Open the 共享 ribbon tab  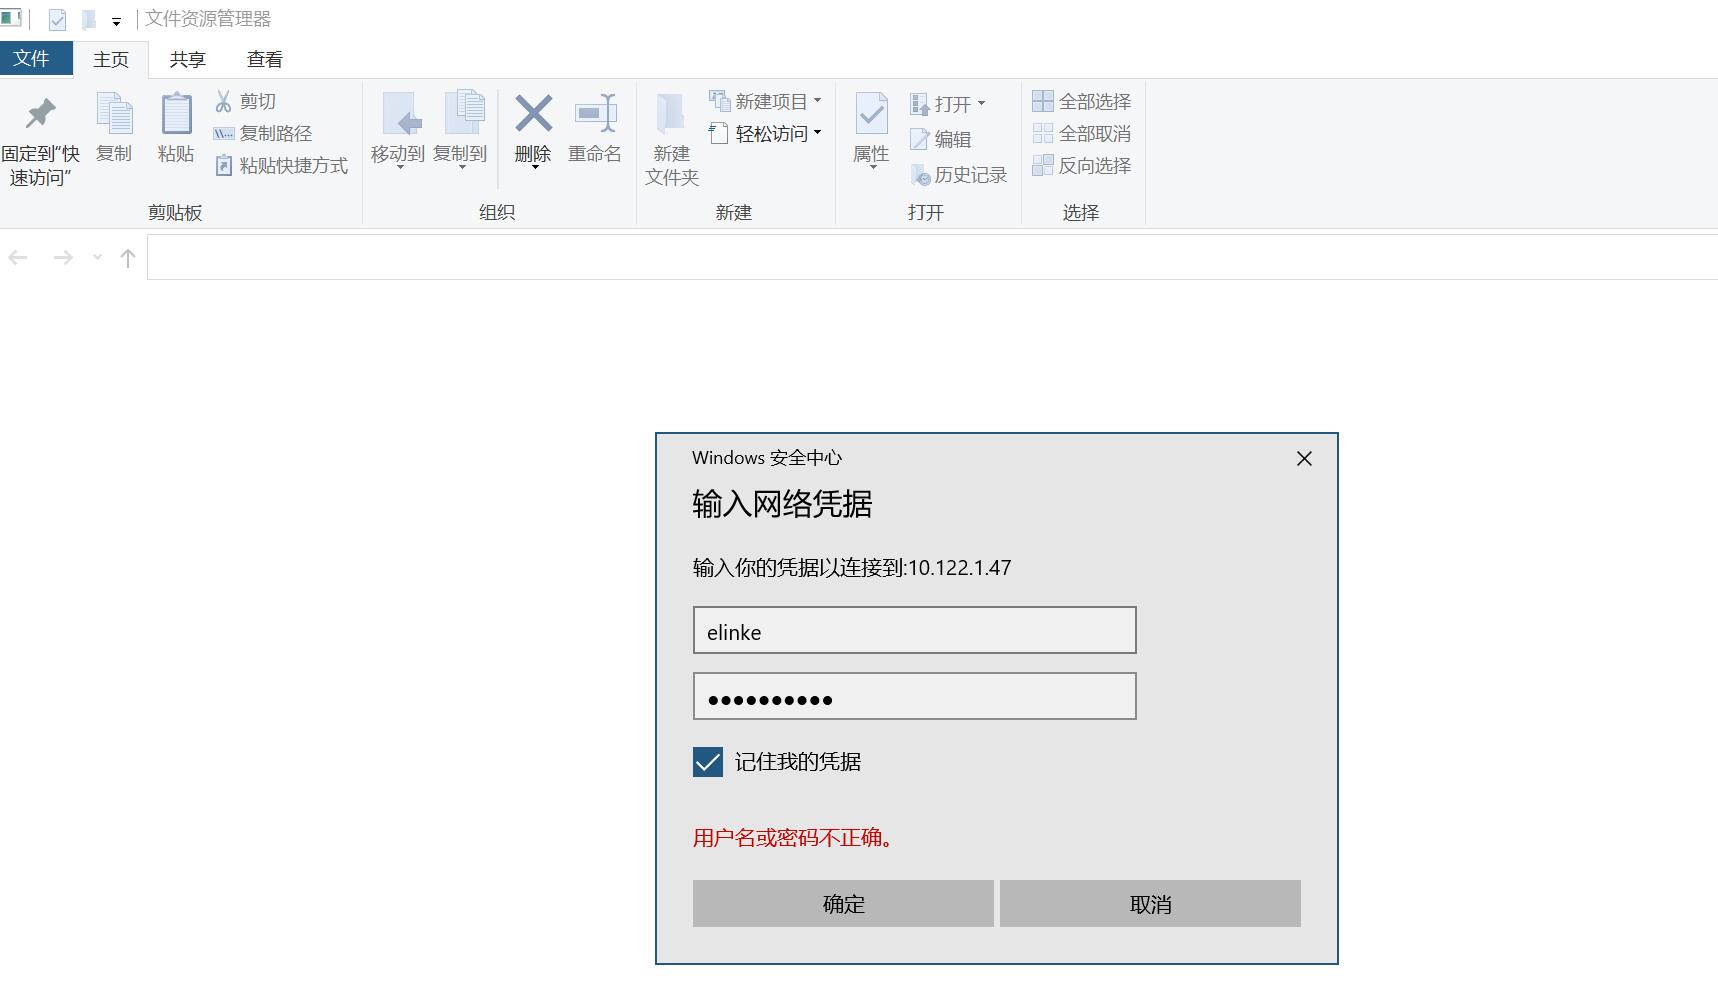185,59
